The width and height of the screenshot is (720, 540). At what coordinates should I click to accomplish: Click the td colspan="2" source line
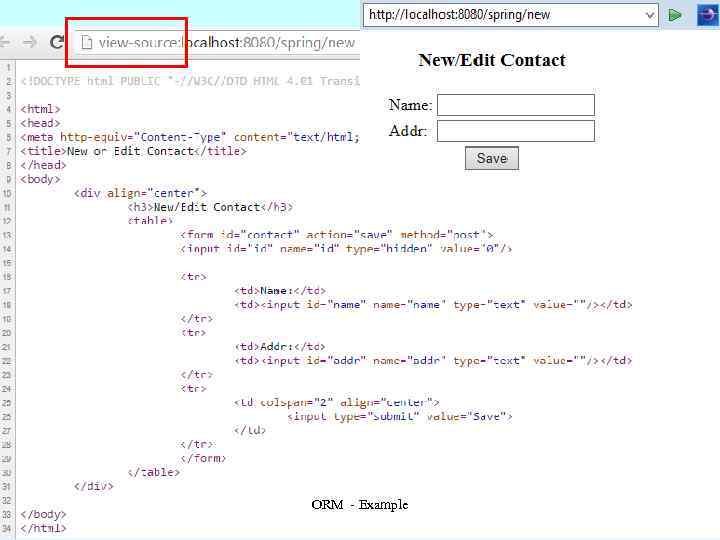click(337, 403)
